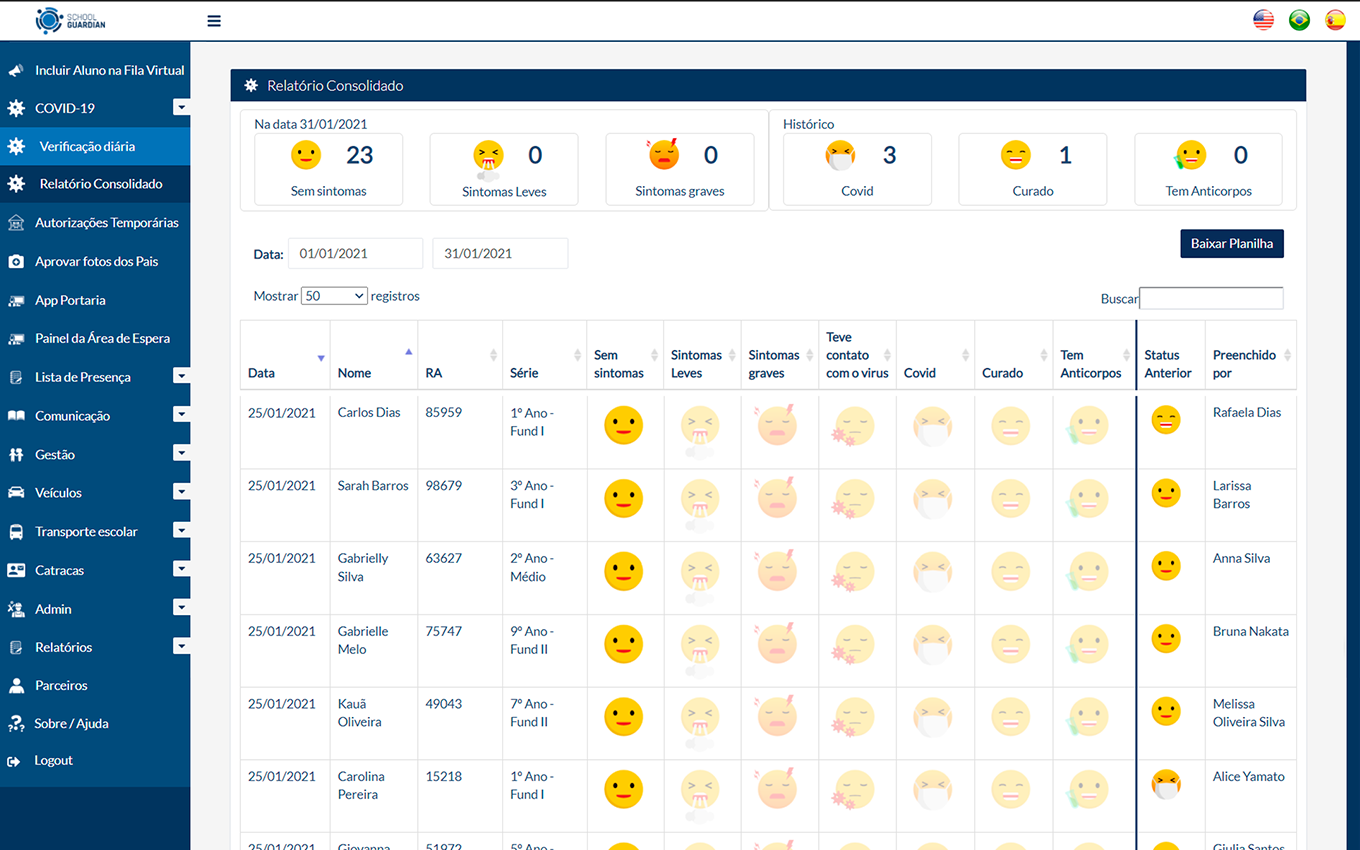This screenshot has width=1360, height=850.
Task: Expand the Lista de Presença submenu
Action: pyautogui.click(x=180, y=377)
